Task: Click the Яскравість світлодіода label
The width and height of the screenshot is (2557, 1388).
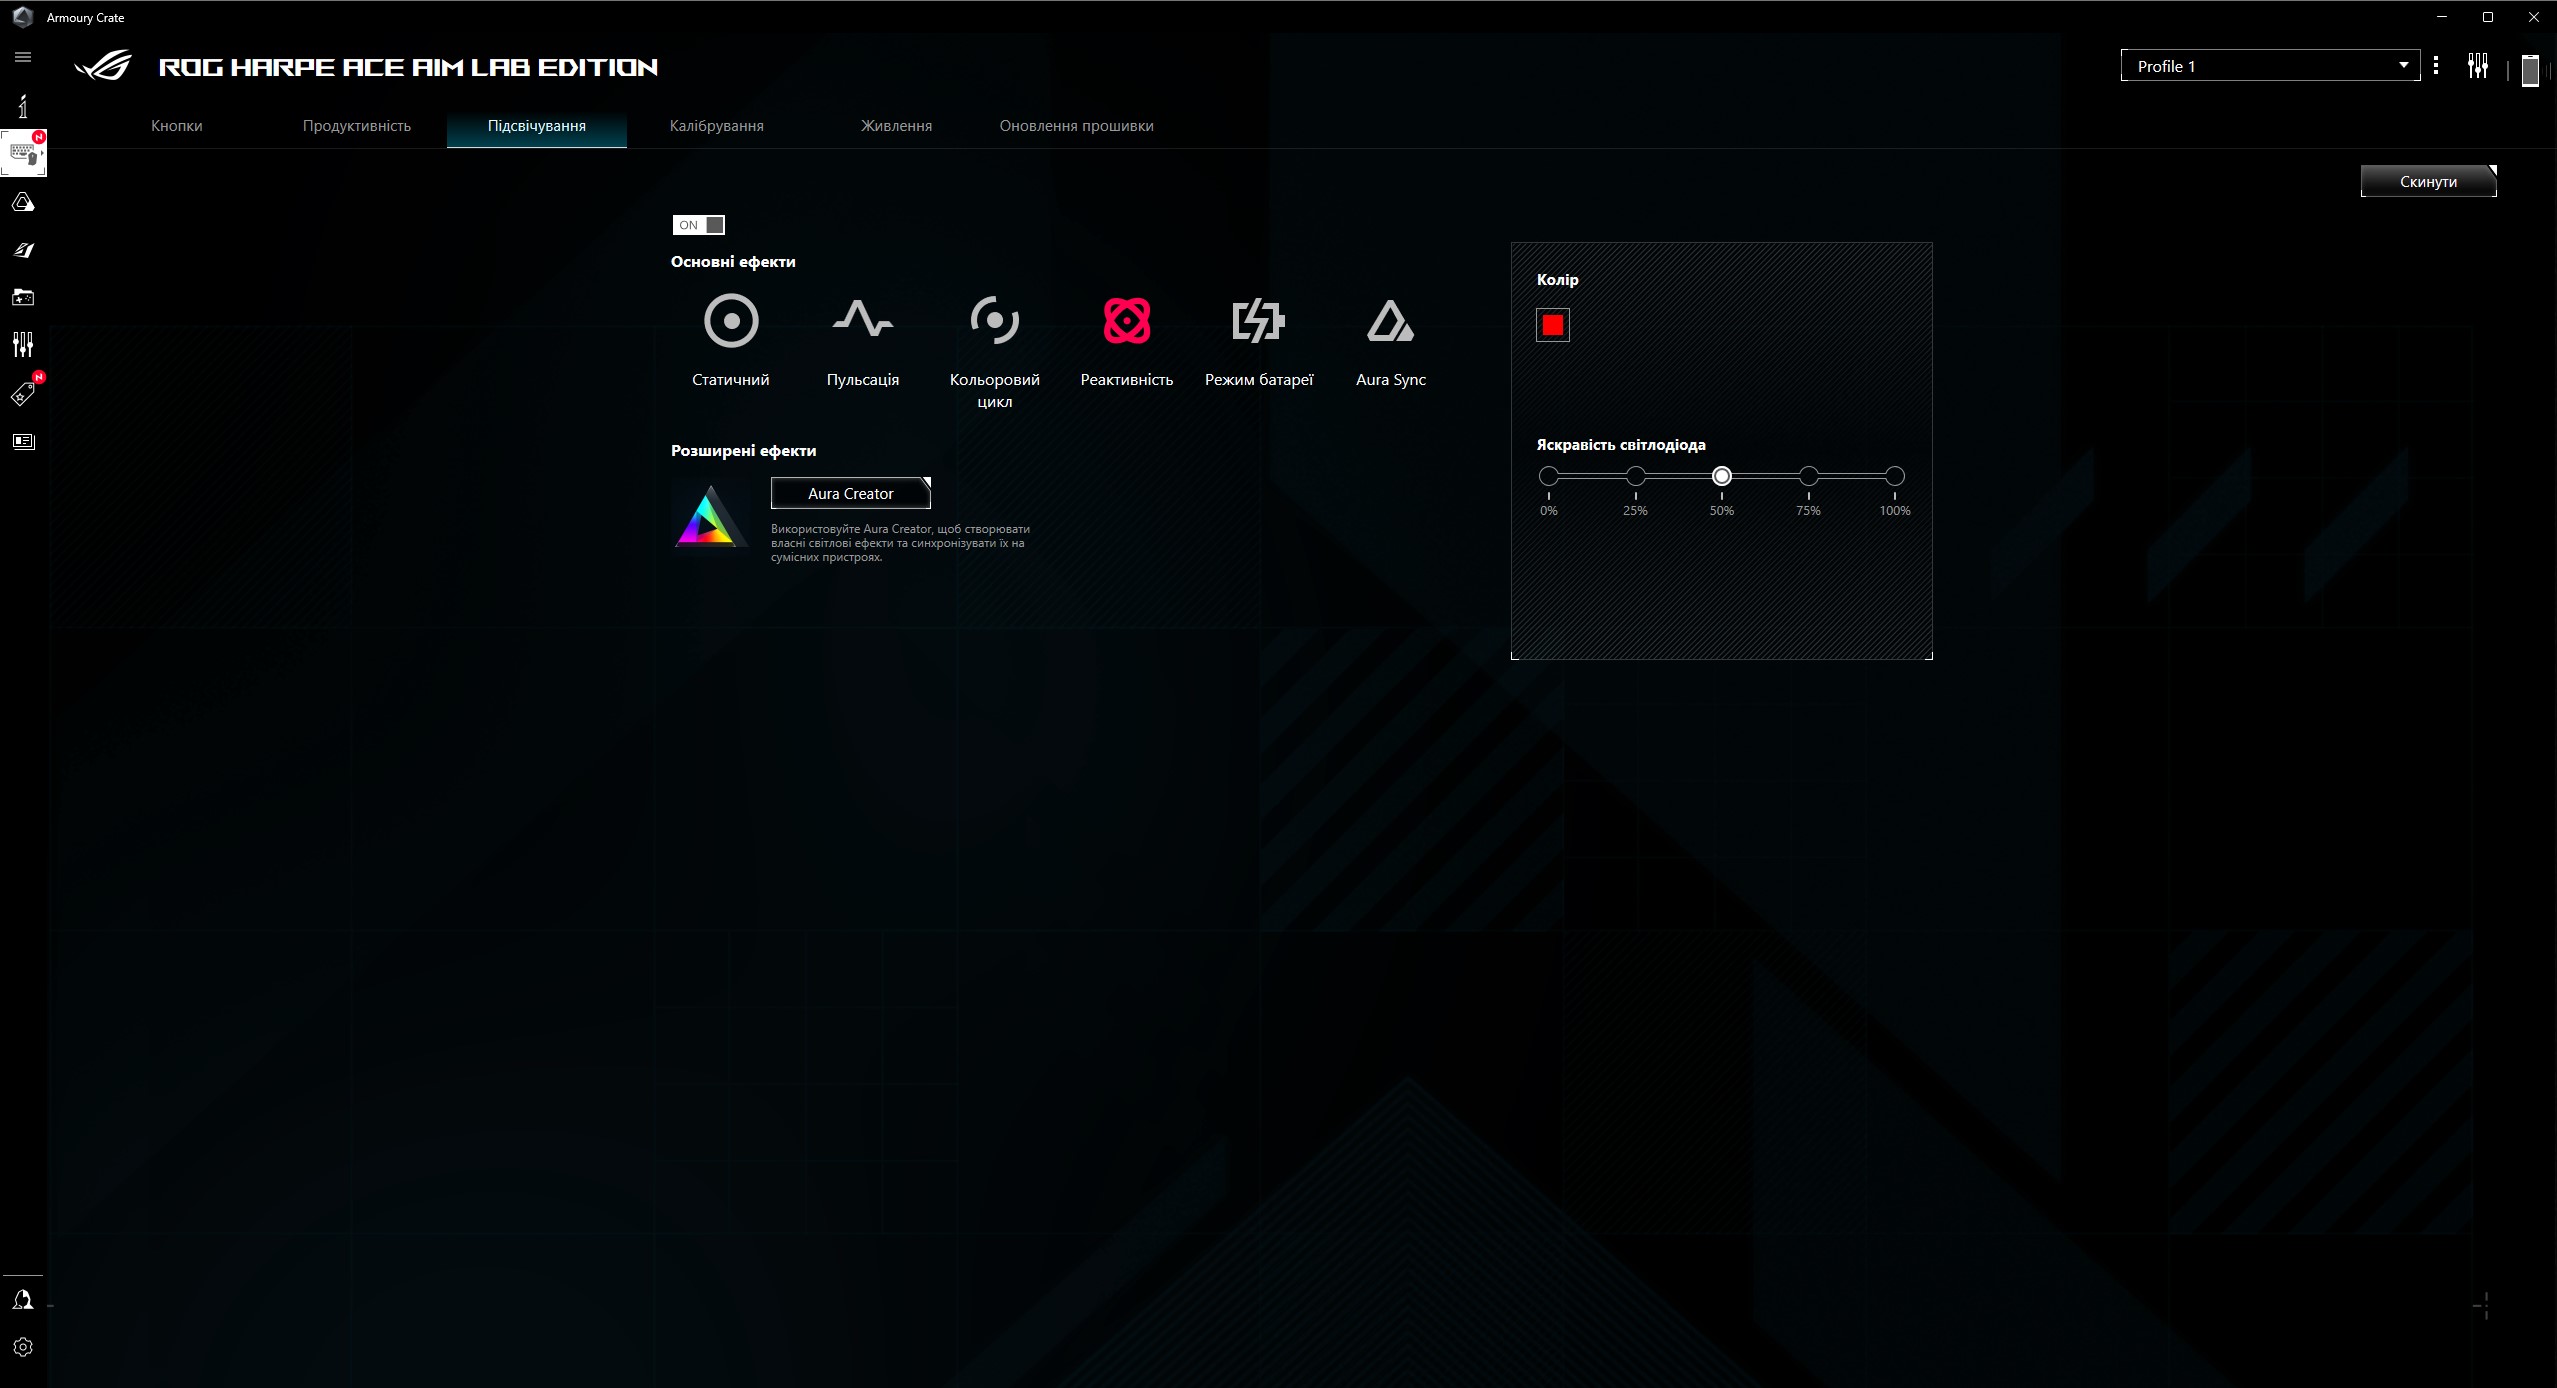Action: pos(1621,445)
